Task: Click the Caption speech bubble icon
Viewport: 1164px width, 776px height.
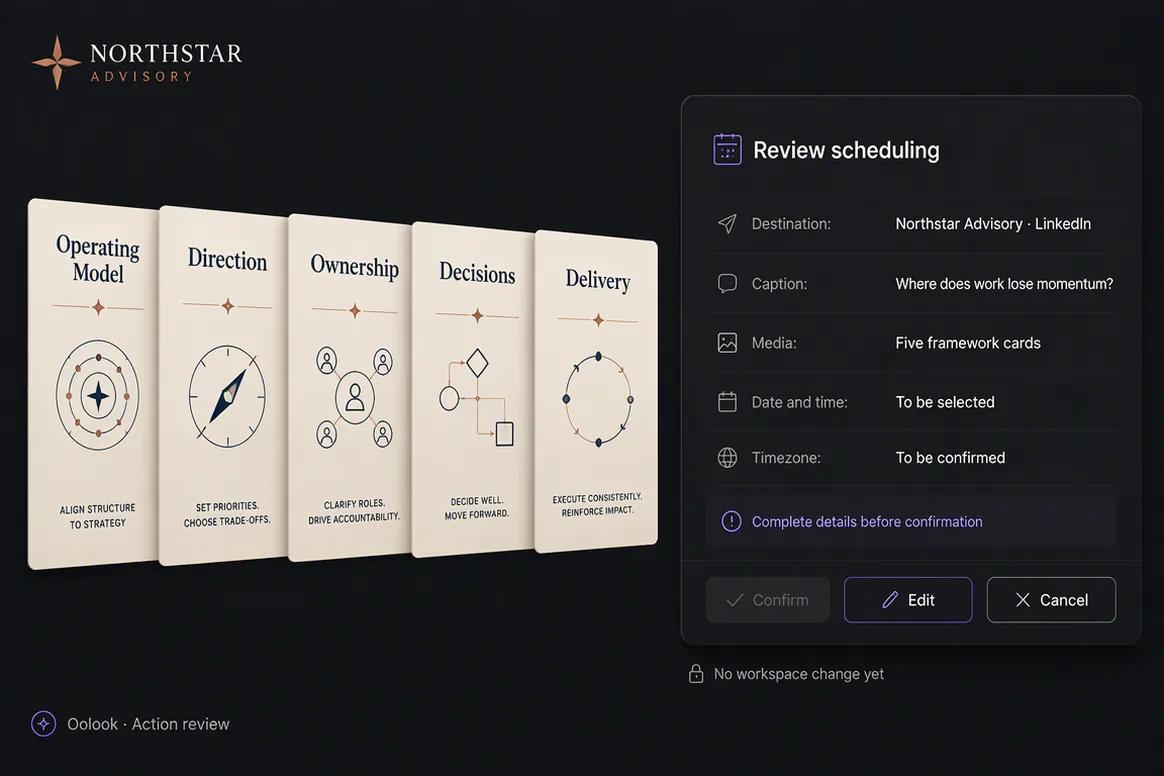Action: pyautogui.click(x=728, y=284)
